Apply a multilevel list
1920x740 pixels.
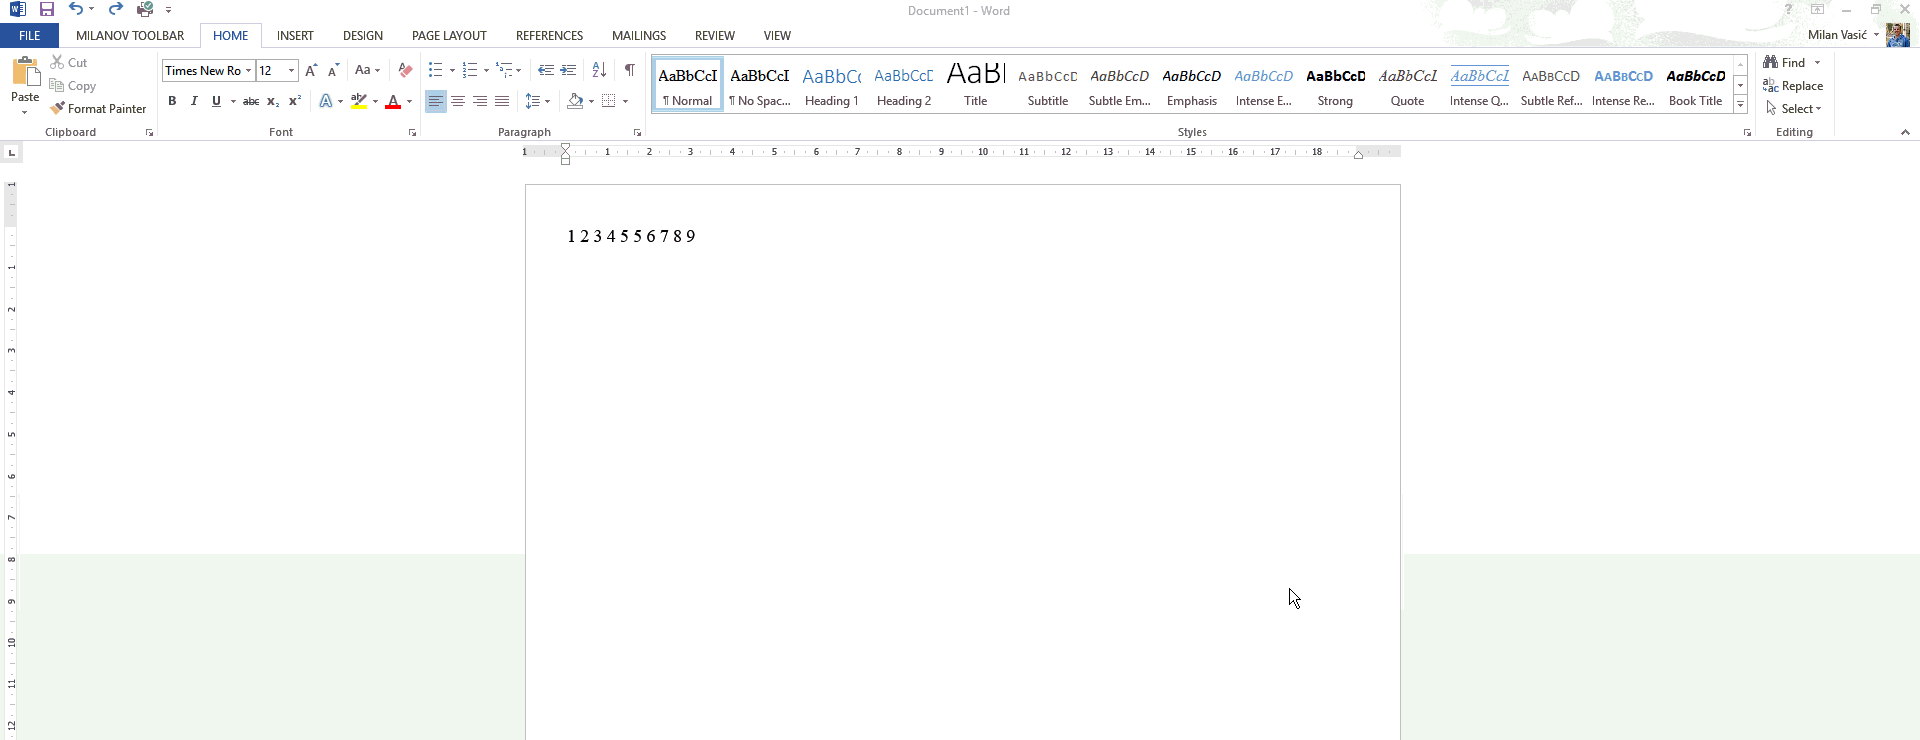point(504,71)
